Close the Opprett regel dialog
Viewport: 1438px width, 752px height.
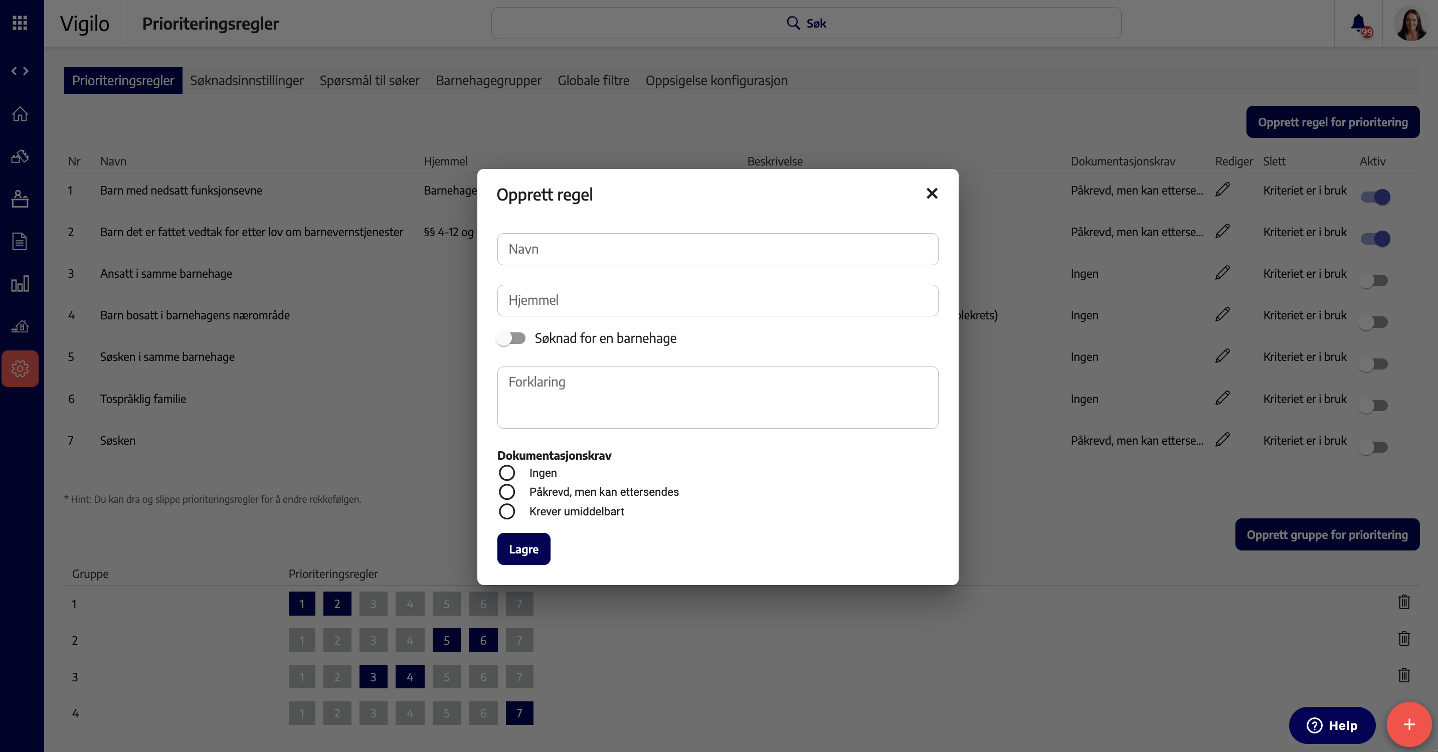[x=932, y=194]
